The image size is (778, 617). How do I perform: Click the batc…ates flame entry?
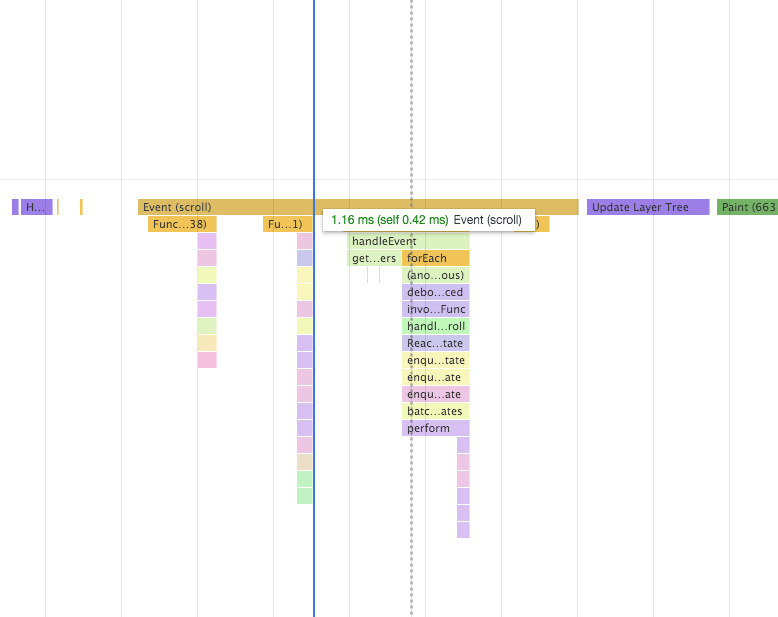pos(436,411)
